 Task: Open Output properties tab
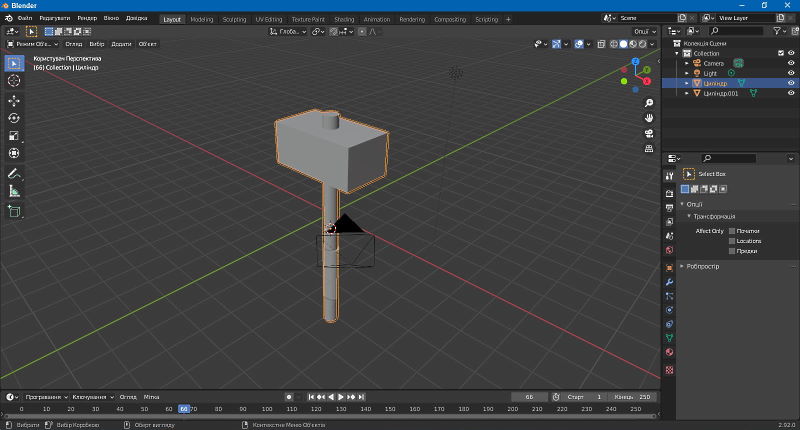[669, 208]
